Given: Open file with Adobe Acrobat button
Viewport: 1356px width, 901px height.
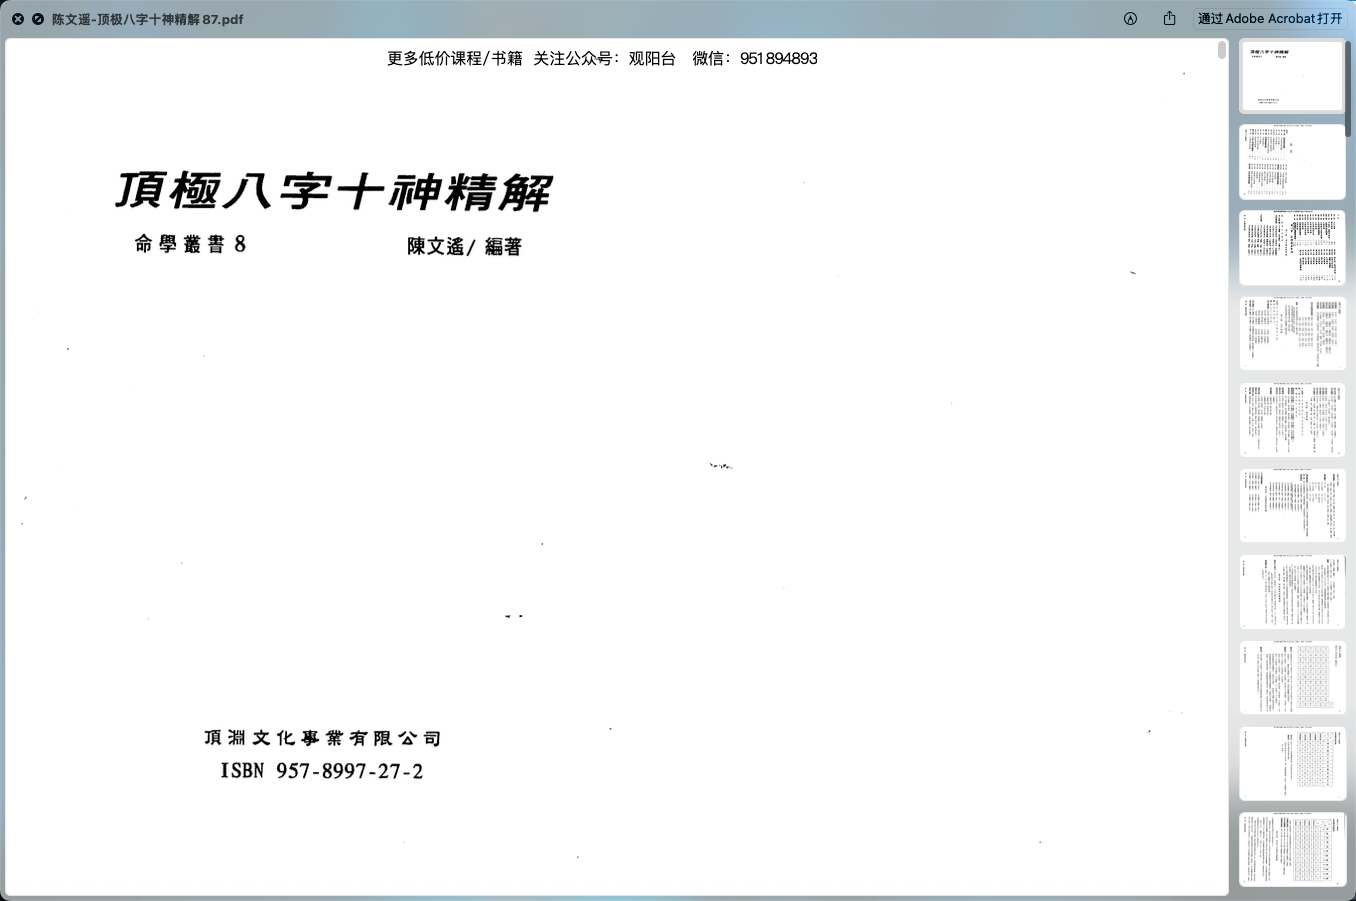Looking at the screenshot, I should pos(1270,19).
